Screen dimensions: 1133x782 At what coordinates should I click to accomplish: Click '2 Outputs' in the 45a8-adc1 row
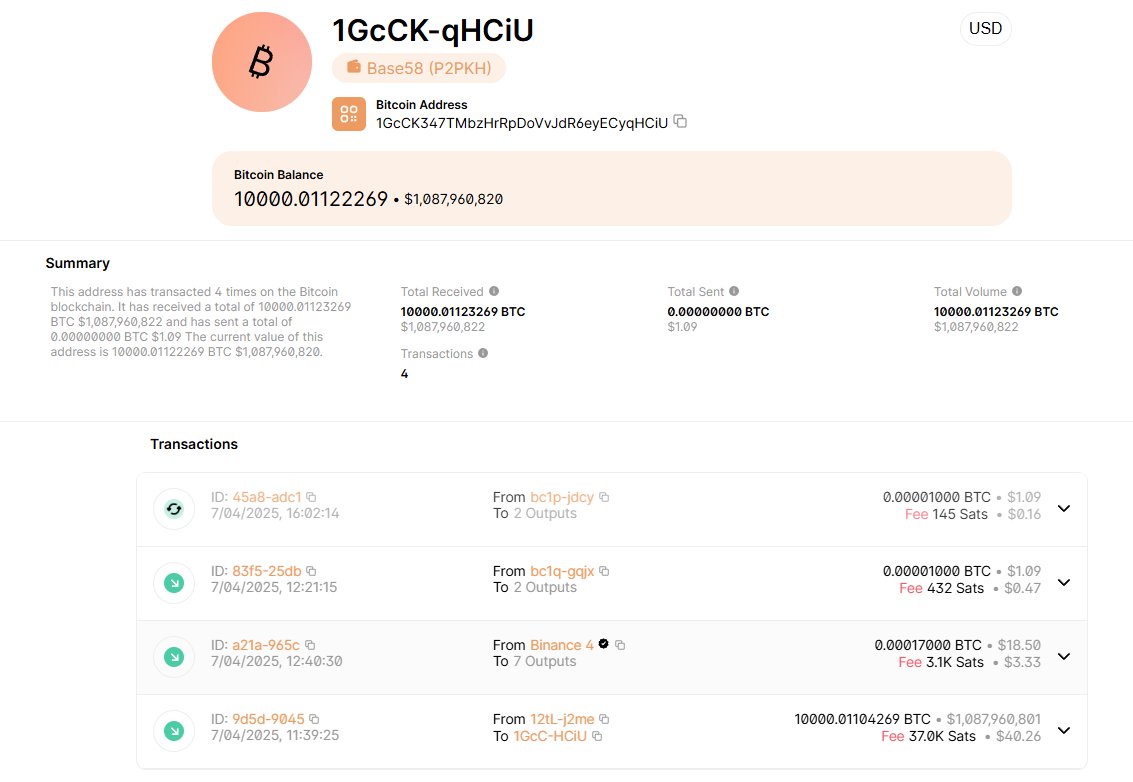coord(546,513)
